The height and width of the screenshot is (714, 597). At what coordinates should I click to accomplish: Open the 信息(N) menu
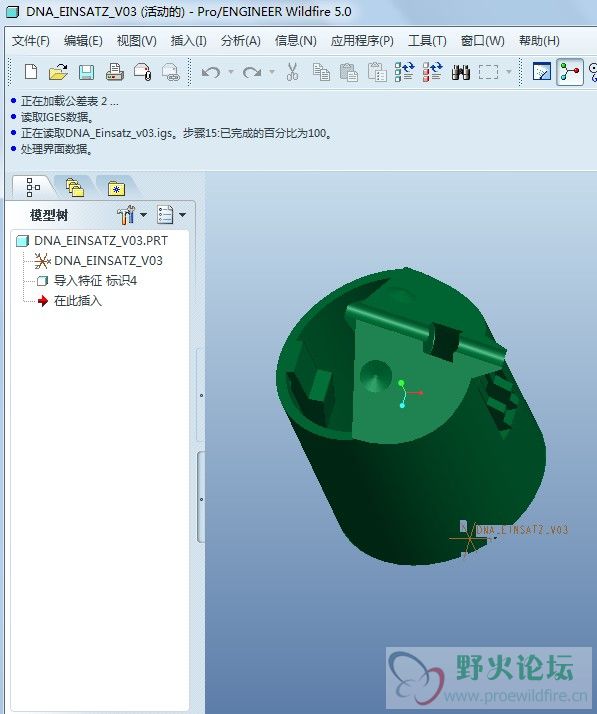click(x=296, y=41)
